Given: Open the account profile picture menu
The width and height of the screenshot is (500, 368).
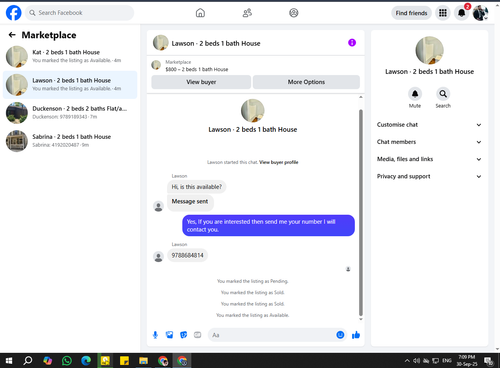Looking at the screenshot, I should 480,13.
